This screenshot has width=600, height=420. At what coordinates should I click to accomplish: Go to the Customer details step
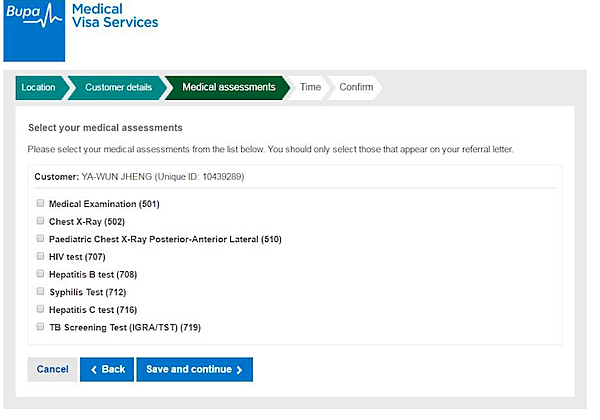(118, 88)
